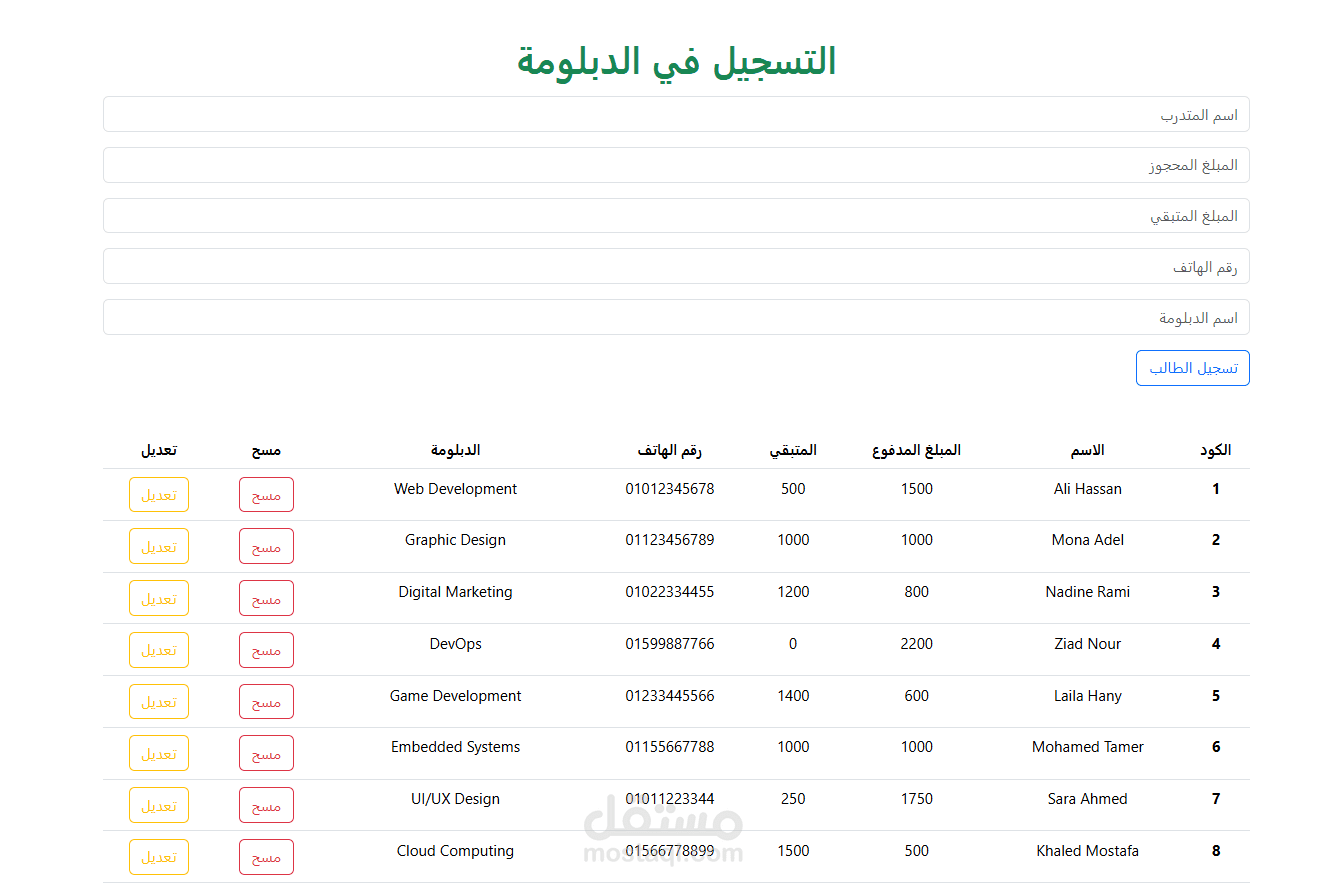
Task: Click the المبلغ المدفوع column header
Action: 917,450
